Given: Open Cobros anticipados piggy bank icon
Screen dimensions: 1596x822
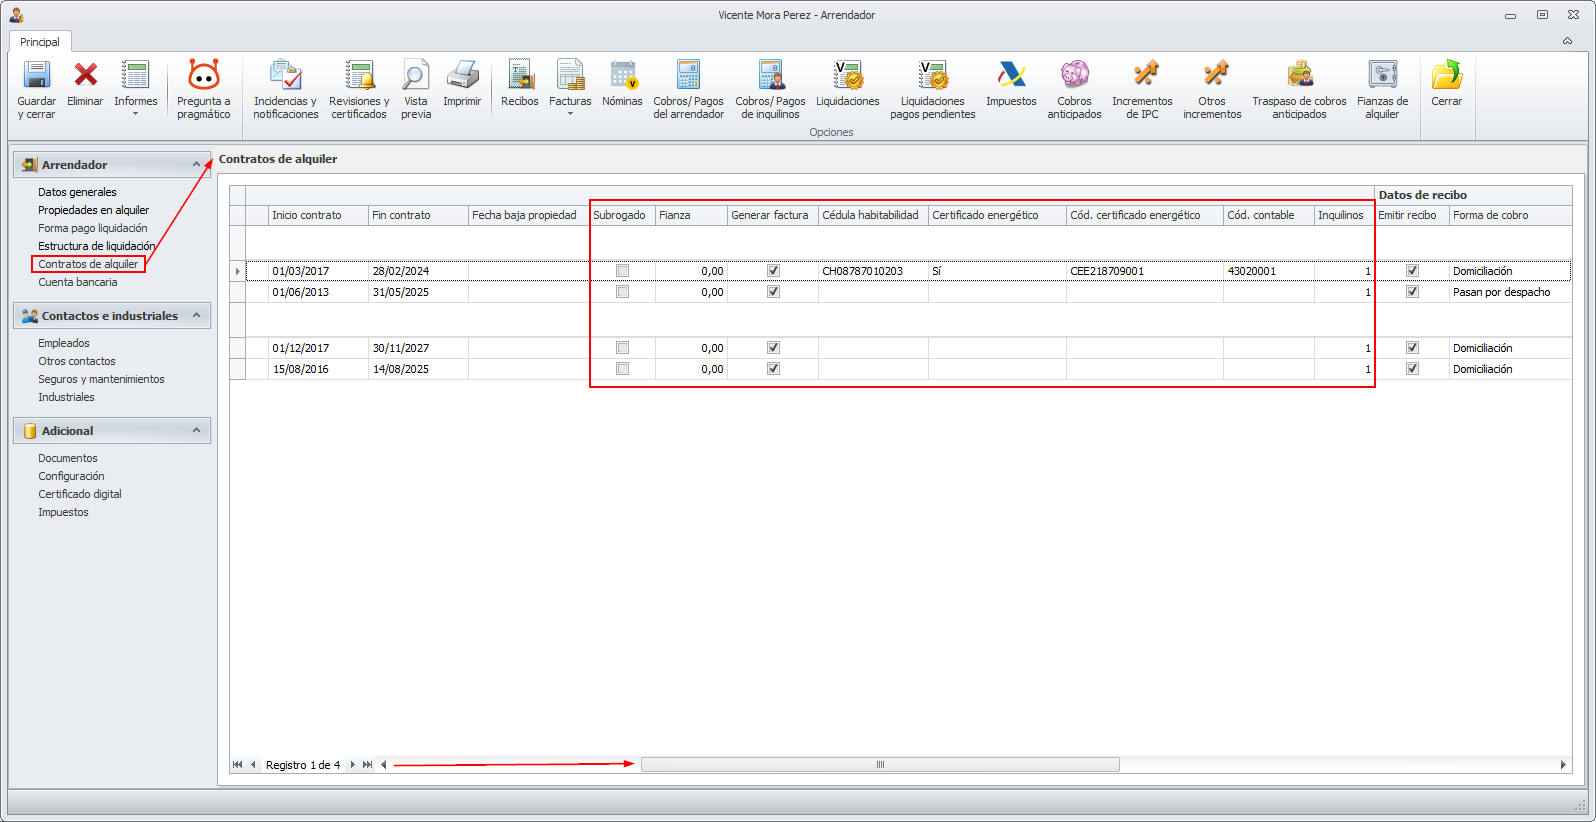Looking at the screenshot, I should [1074, 76].
